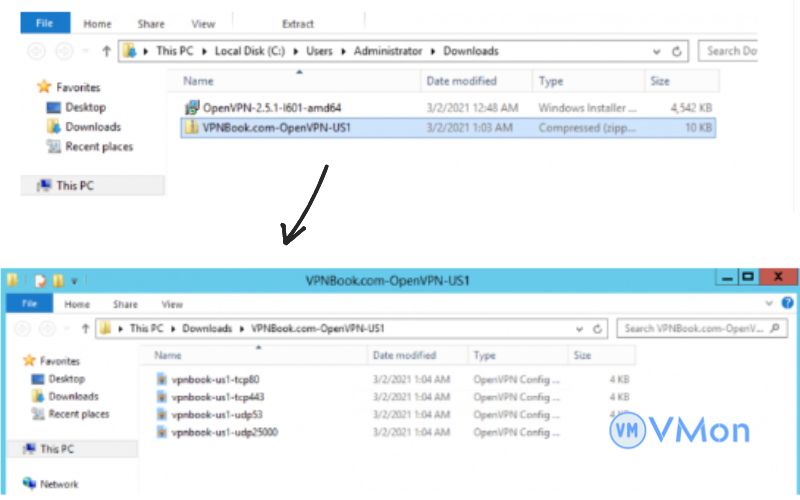Refresh the Downloads folder view
The height and width of the screenshot is (500, 800).
coord(677,52)
